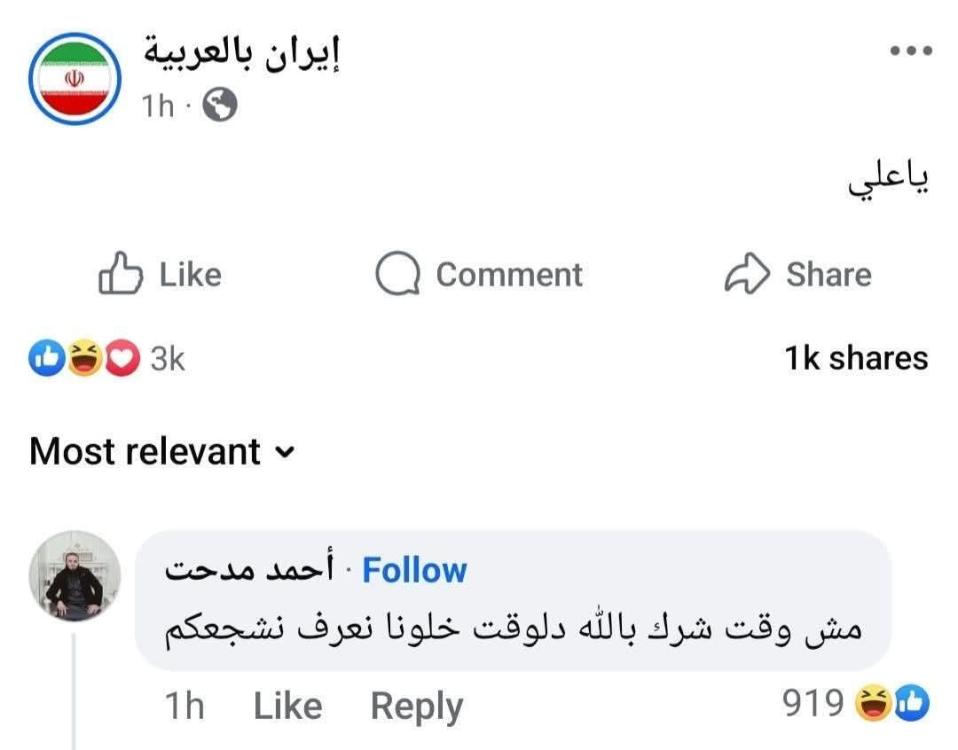
Task: Click the Comment speech bubble icon
Action: coord(398,273)
